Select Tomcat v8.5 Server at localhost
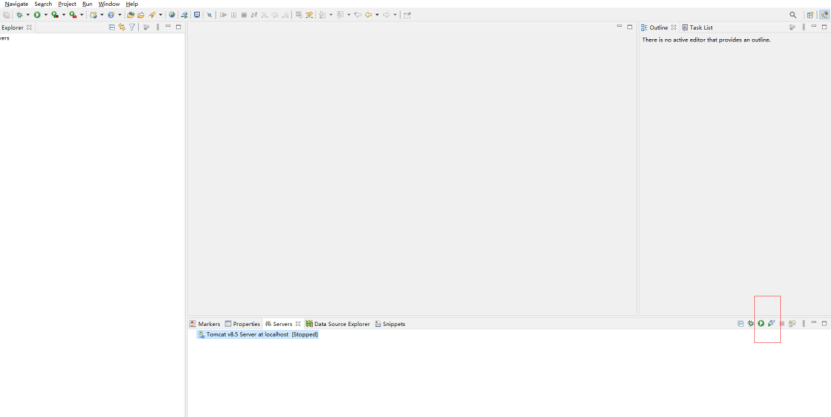Image resolution: width=831 pixels, height=417 pixels. tap(258, 335)
